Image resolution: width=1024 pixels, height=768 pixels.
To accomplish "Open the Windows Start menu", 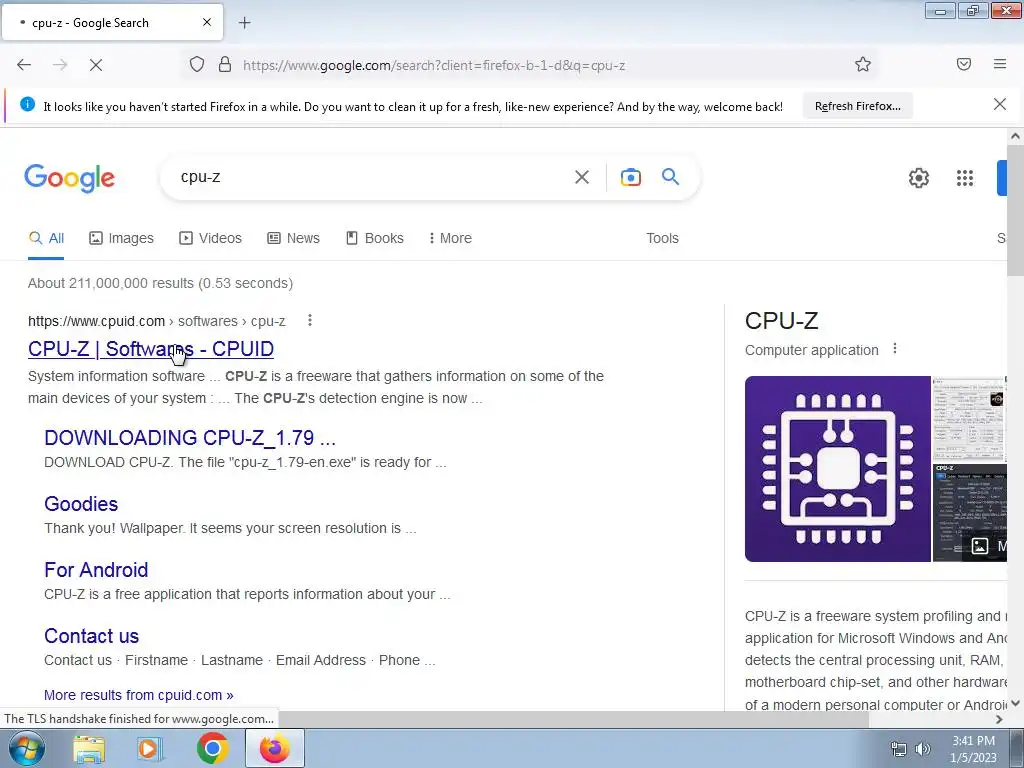I will [25, 748].
